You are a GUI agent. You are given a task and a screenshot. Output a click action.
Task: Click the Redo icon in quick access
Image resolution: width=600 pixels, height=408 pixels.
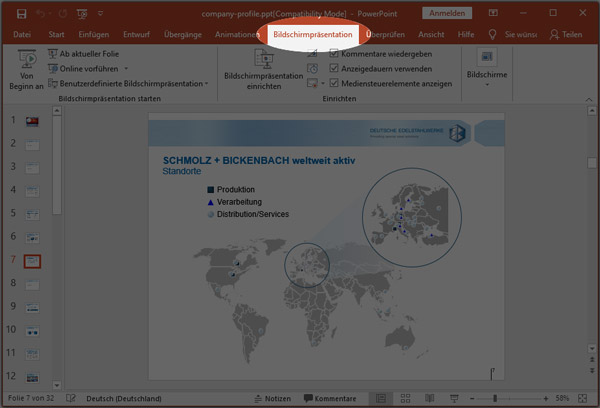(x=63, y=14)
